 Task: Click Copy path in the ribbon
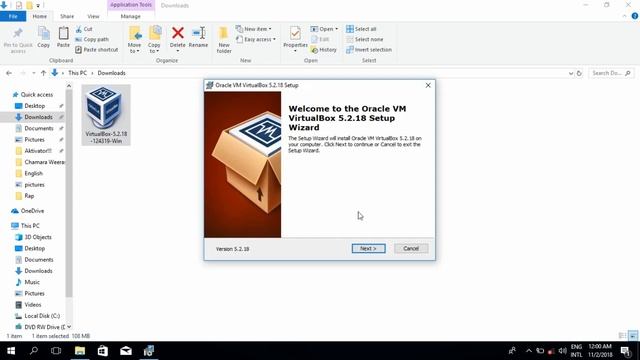92,39
